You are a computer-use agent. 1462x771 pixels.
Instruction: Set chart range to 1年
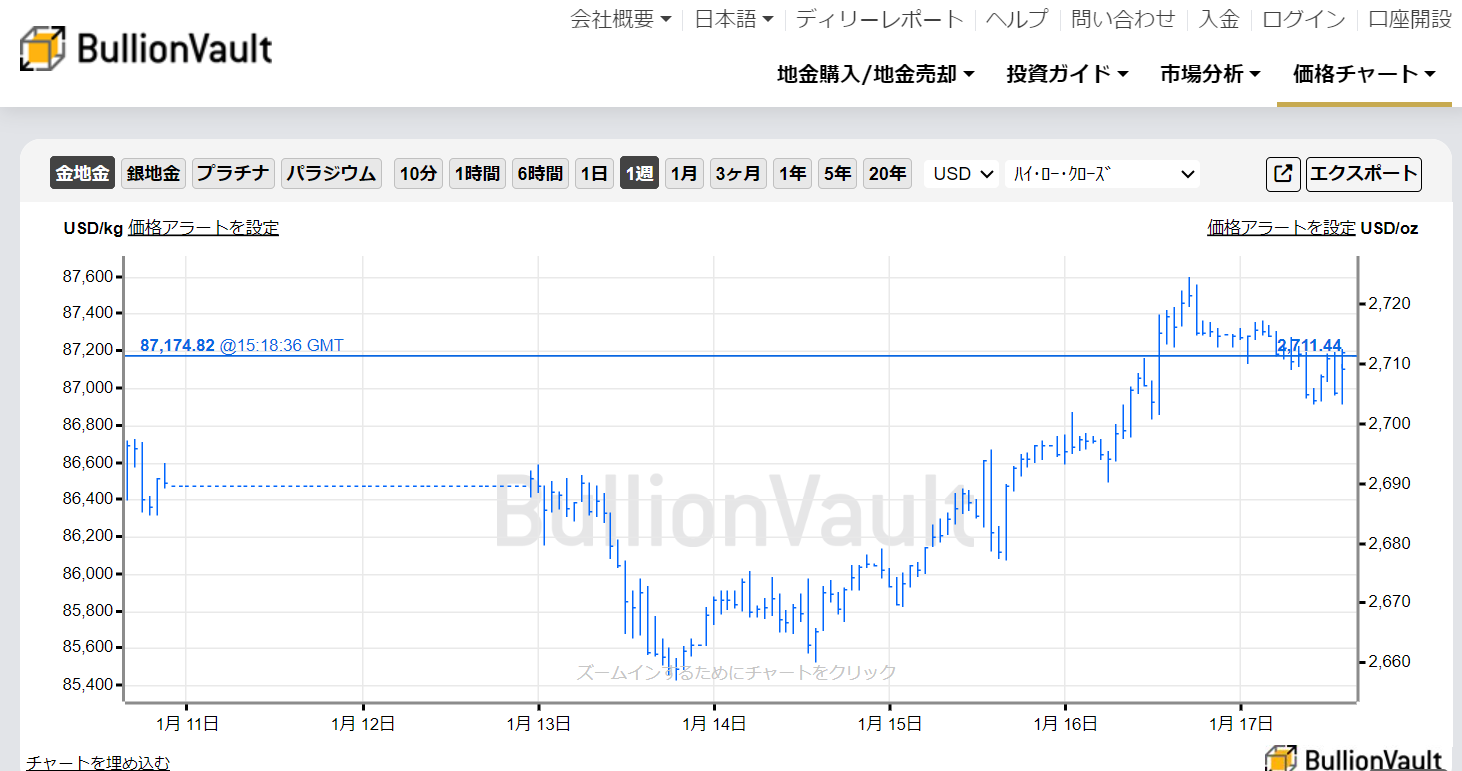coord(792,174)
